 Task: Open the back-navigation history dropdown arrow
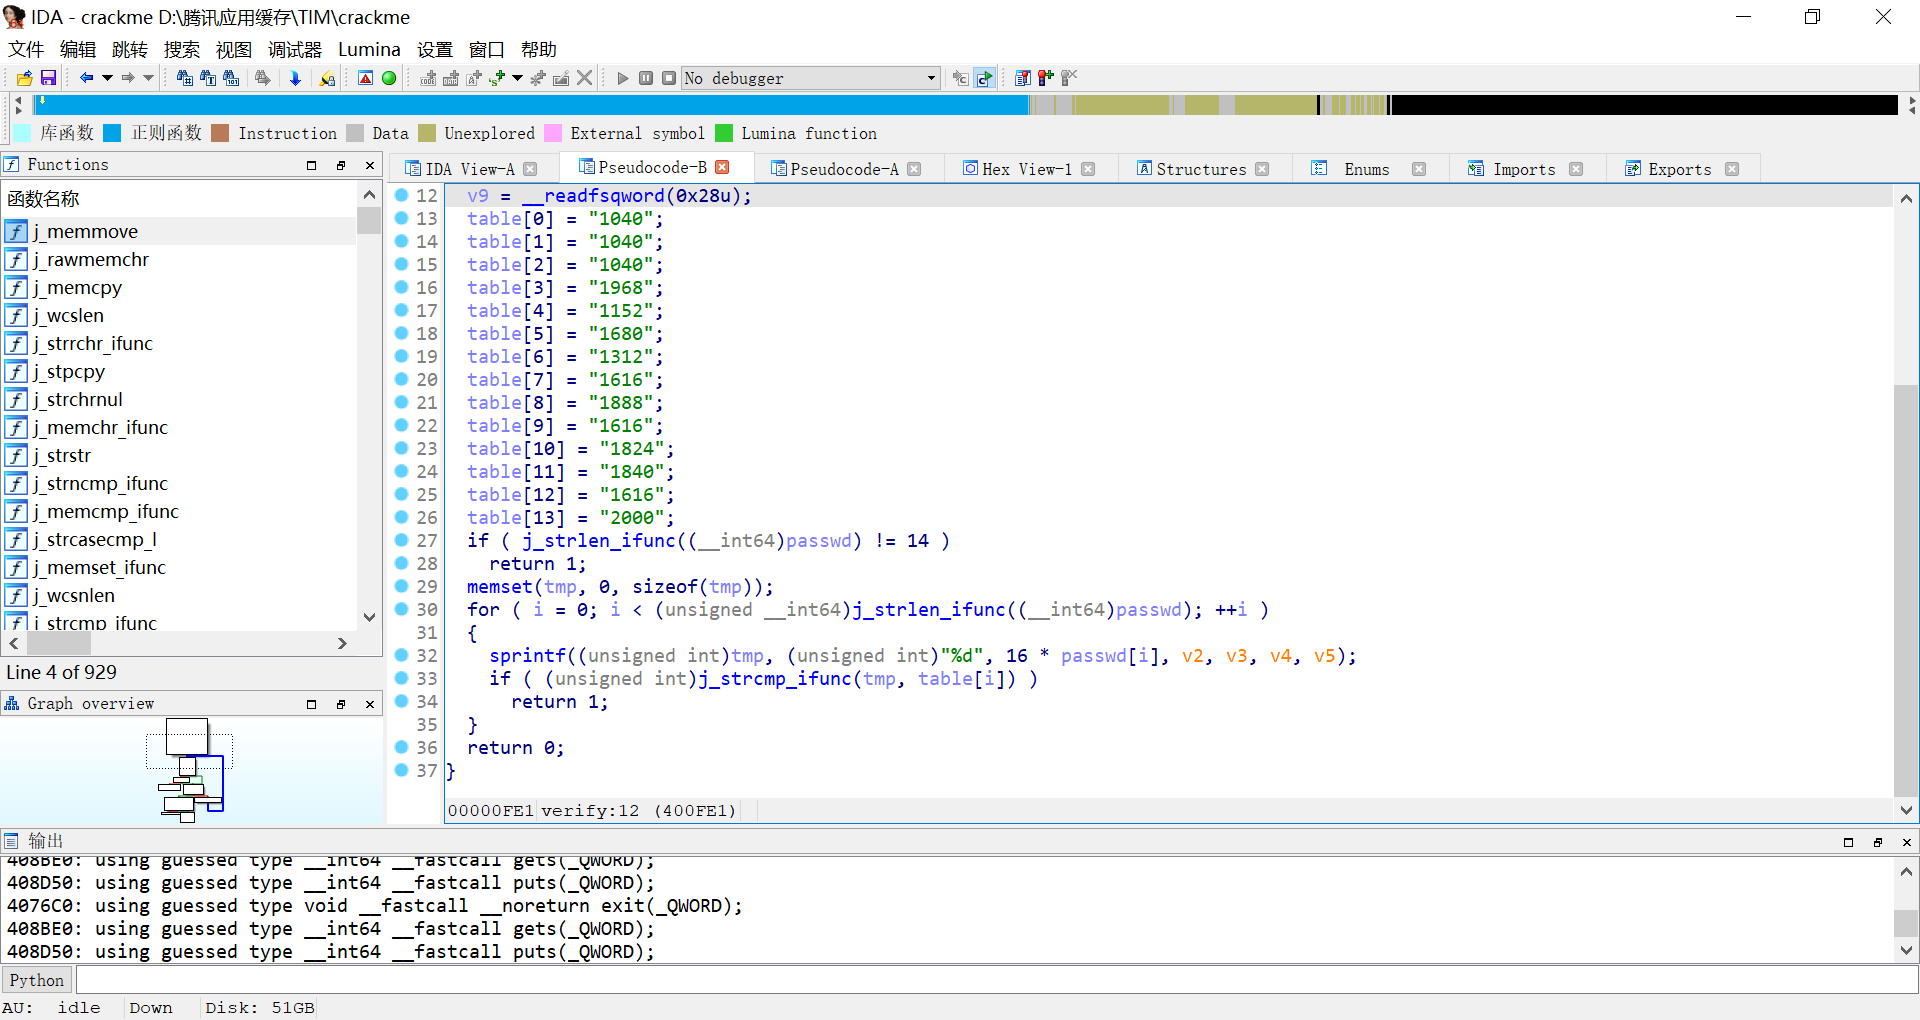pyautogui.click(x=107, y=78)
